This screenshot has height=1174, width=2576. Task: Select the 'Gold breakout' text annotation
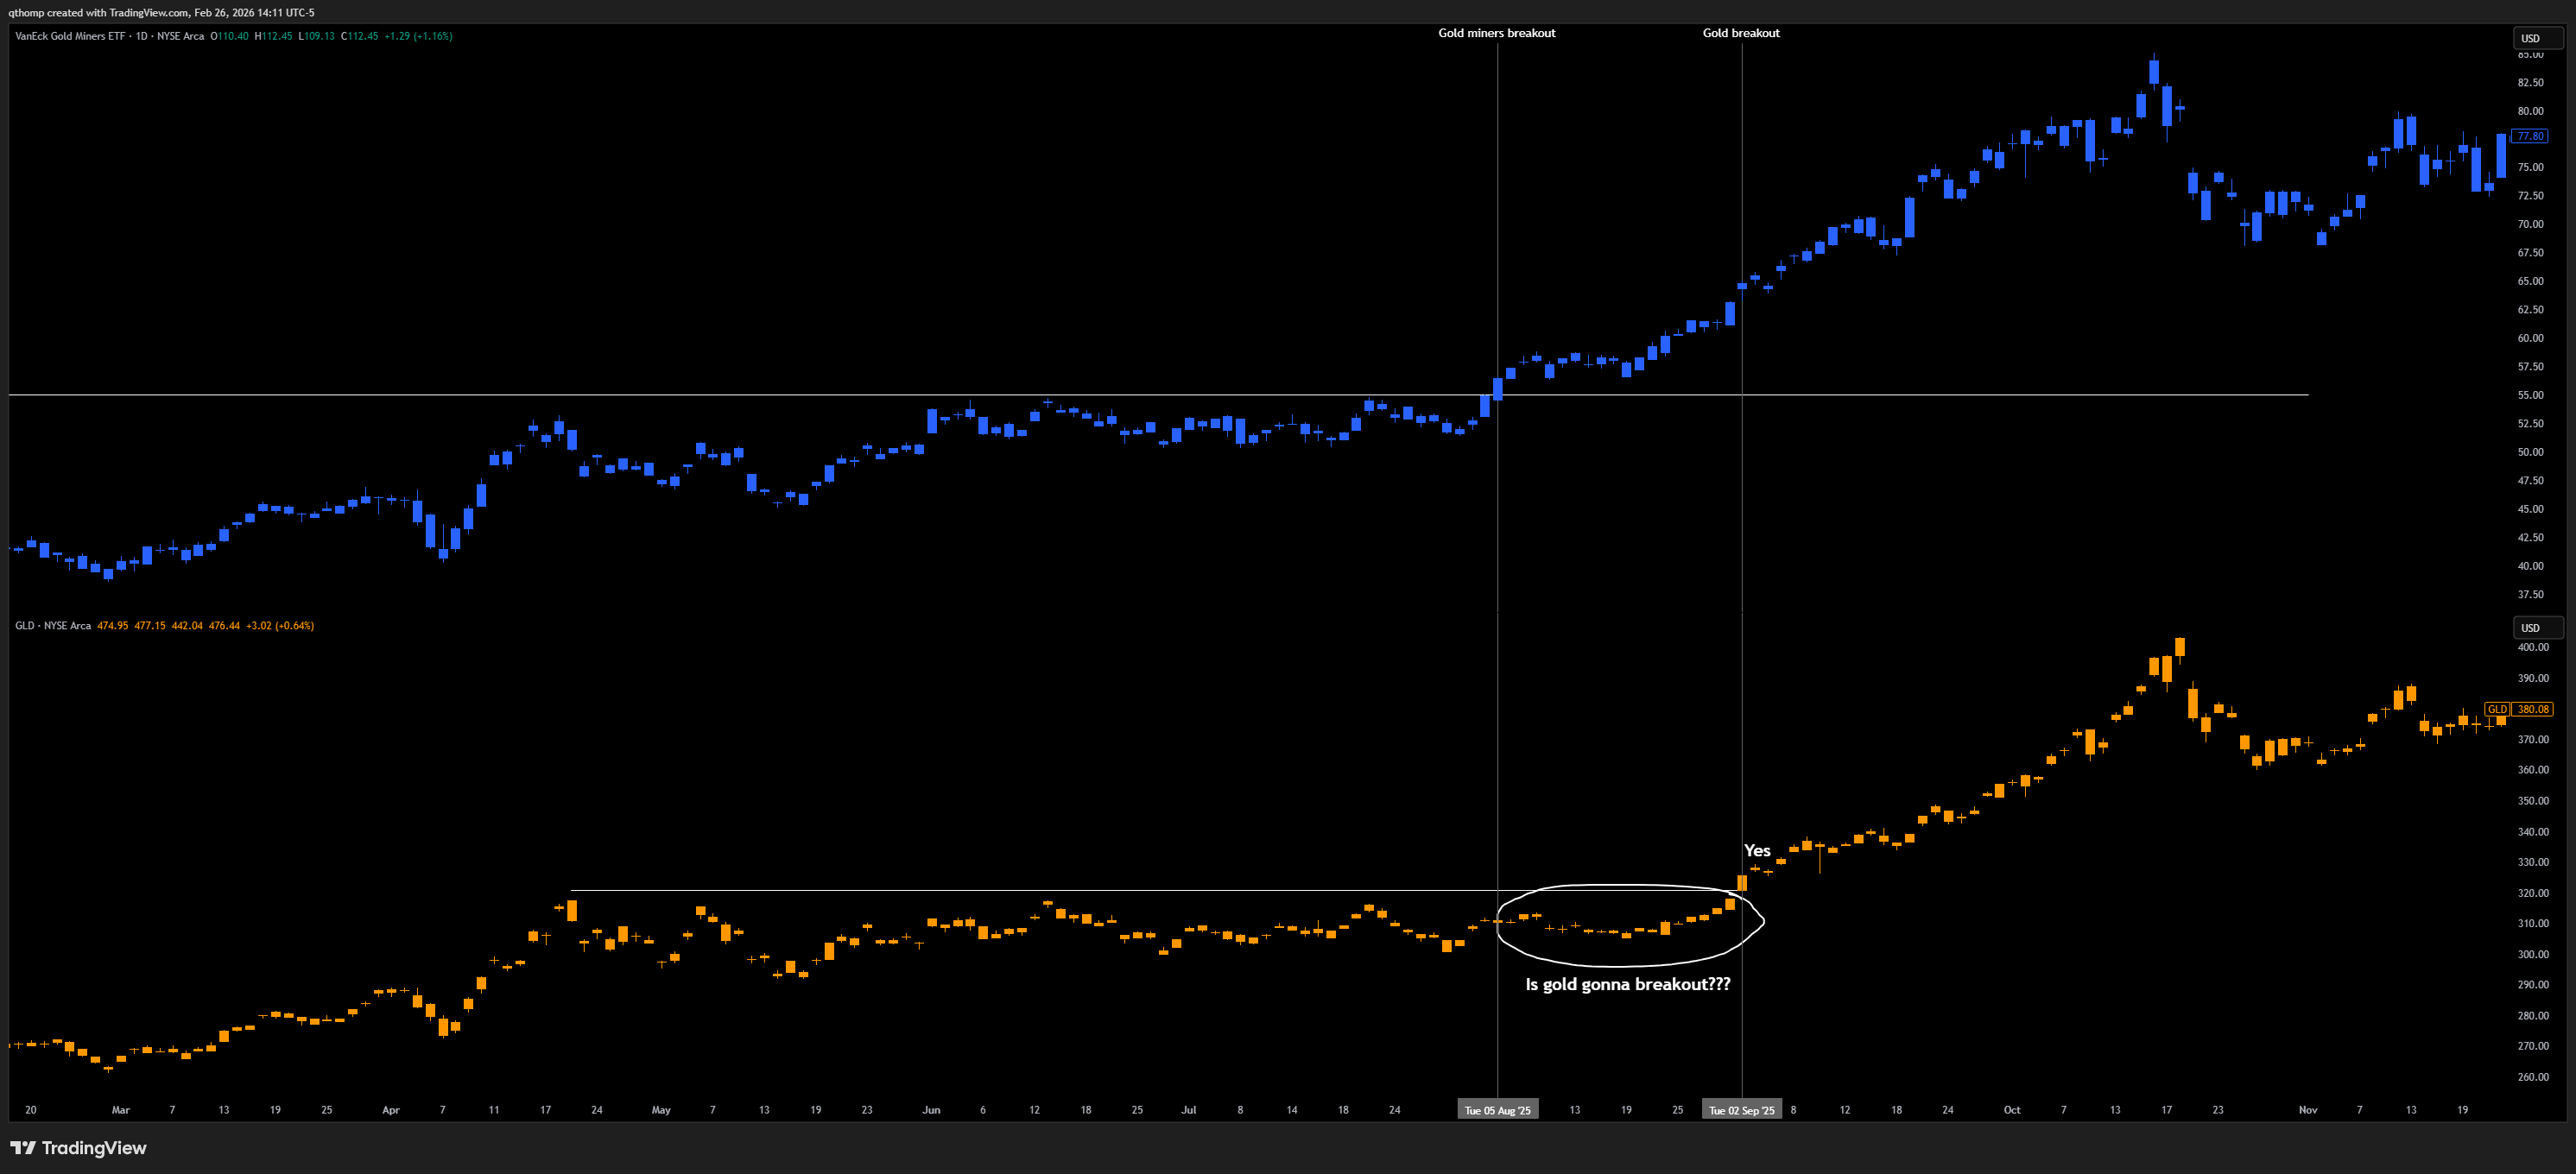1740,33
